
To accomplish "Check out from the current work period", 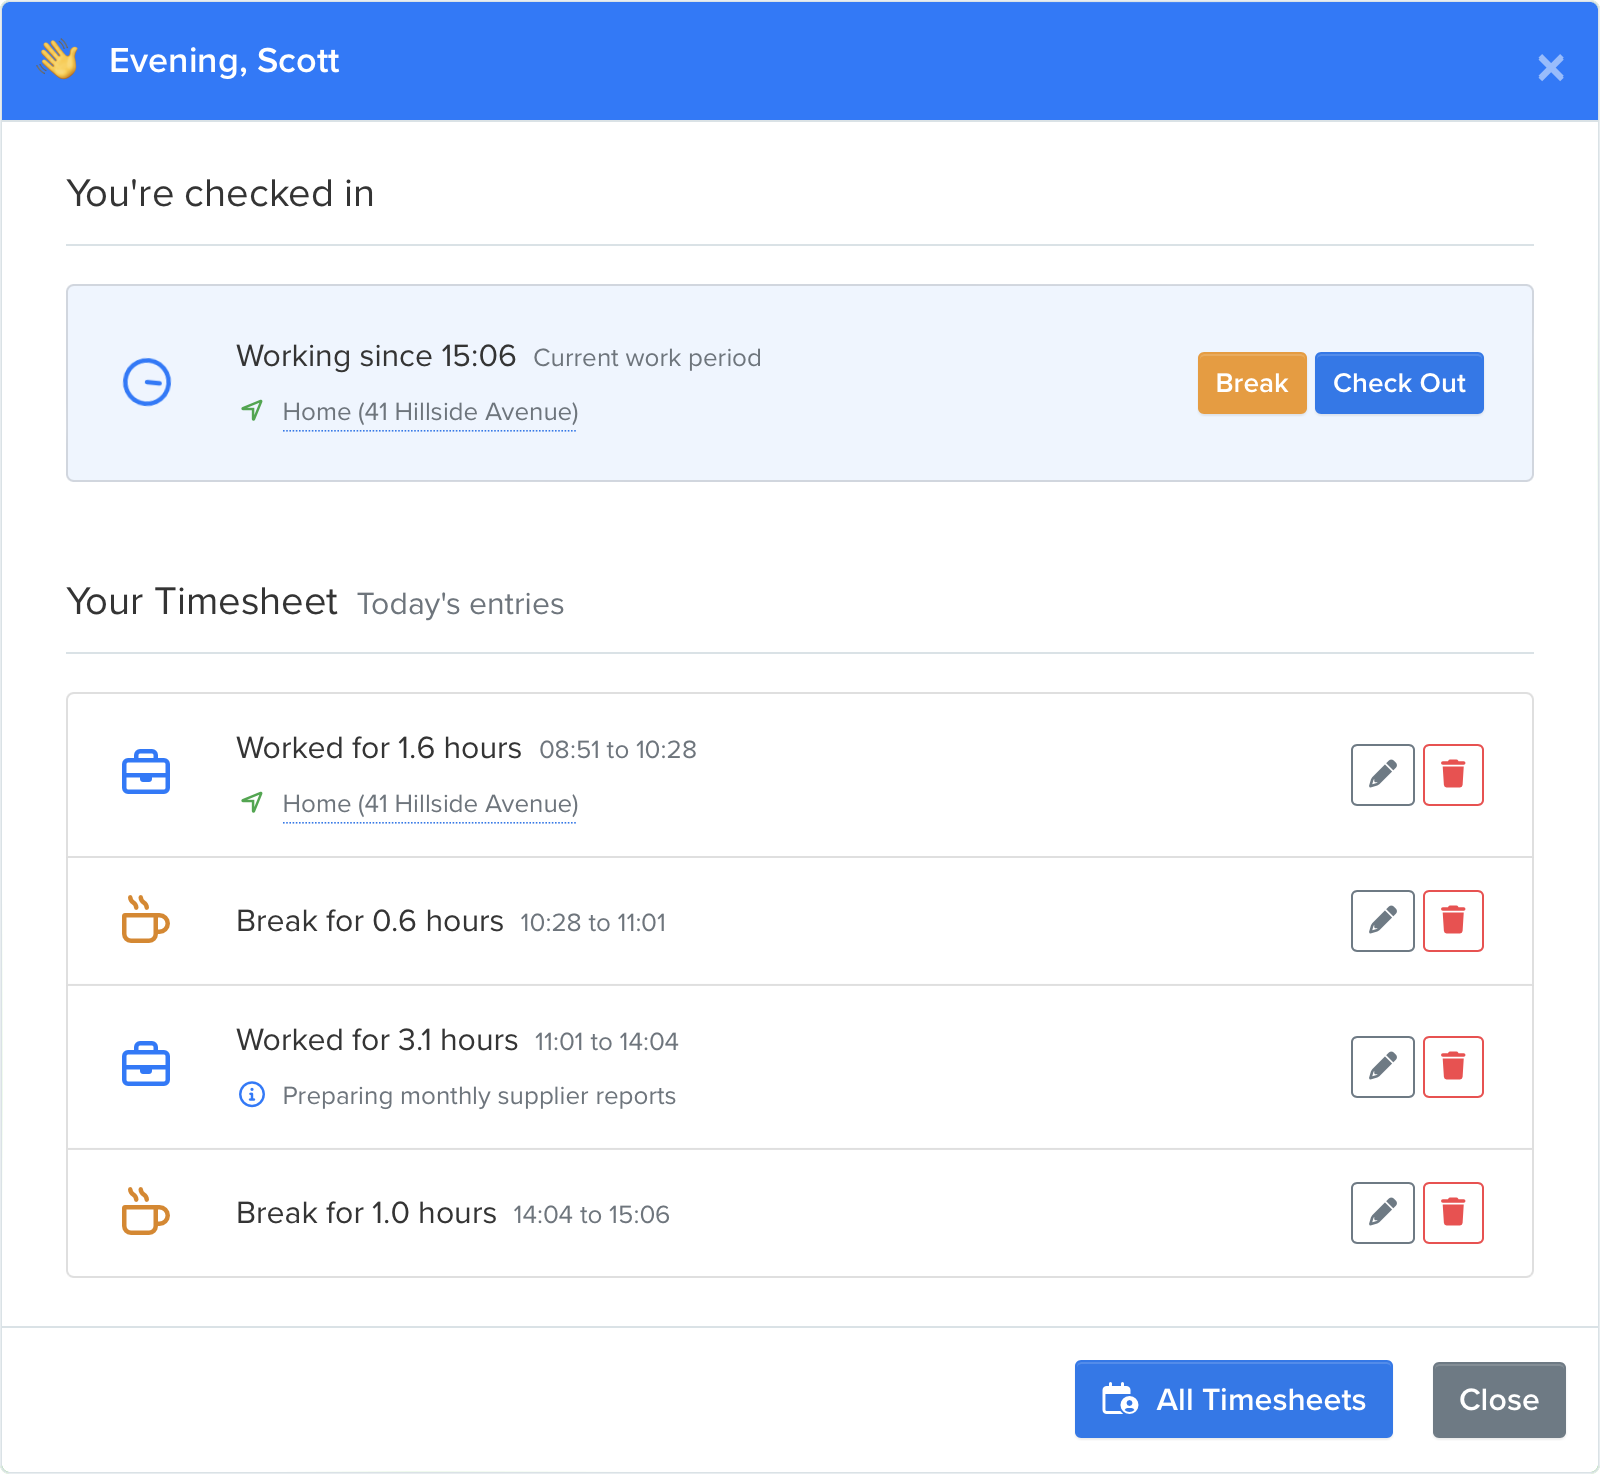I will click(x=1399, y=382).
